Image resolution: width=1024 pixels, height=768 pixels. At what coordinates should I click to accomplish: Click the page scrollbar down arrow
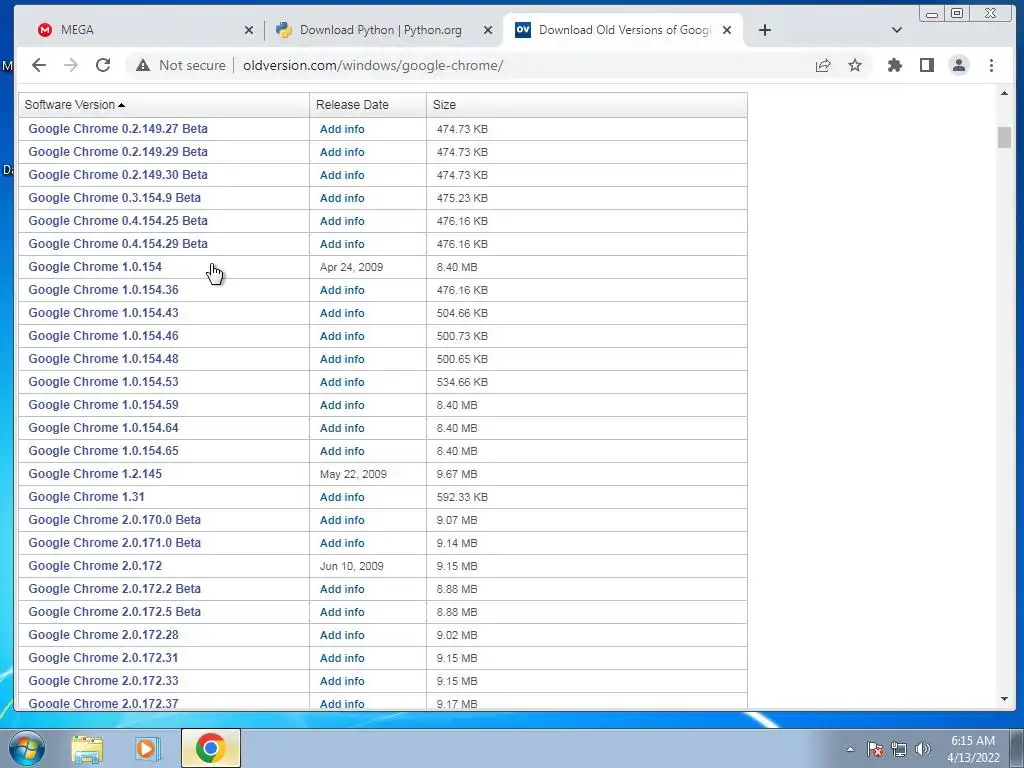[x=1004, y=699]
